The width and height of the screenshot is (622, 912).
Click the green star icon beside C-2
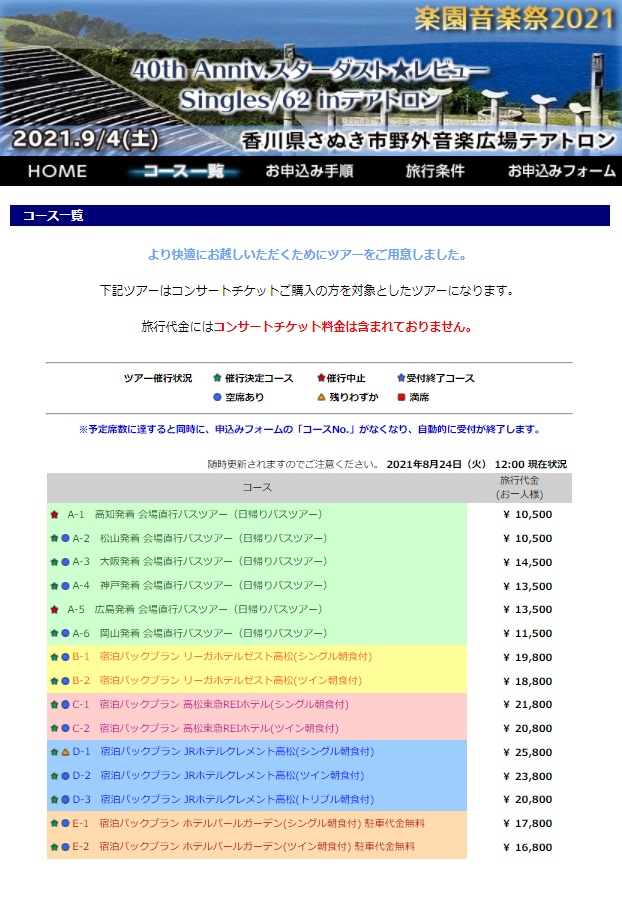[54, 728]
